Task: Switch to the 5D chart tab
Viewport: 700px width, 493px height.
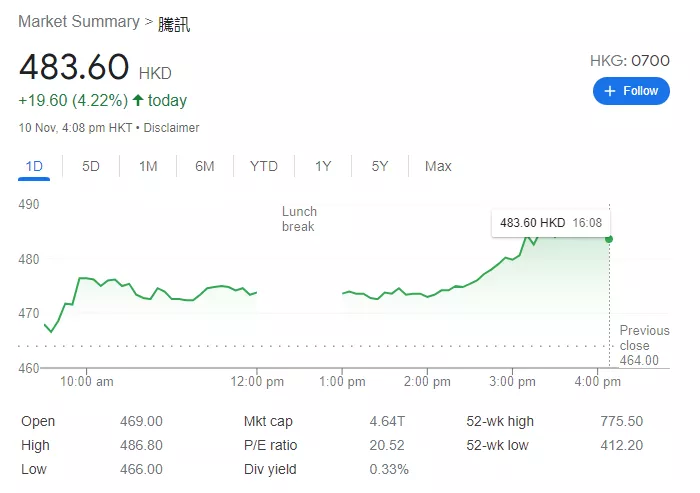Action: 91,166
